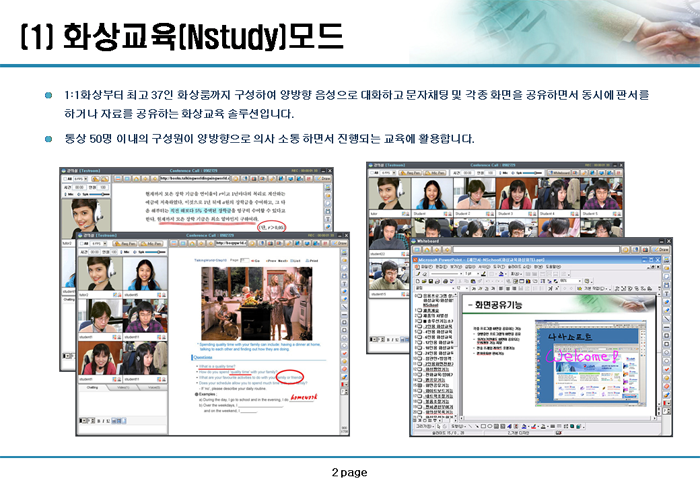This screenshot has width=700, height=485.
Task: Select the Rectangle shape in PowerPoint drawing toolbar
Action: click(483, 426)
